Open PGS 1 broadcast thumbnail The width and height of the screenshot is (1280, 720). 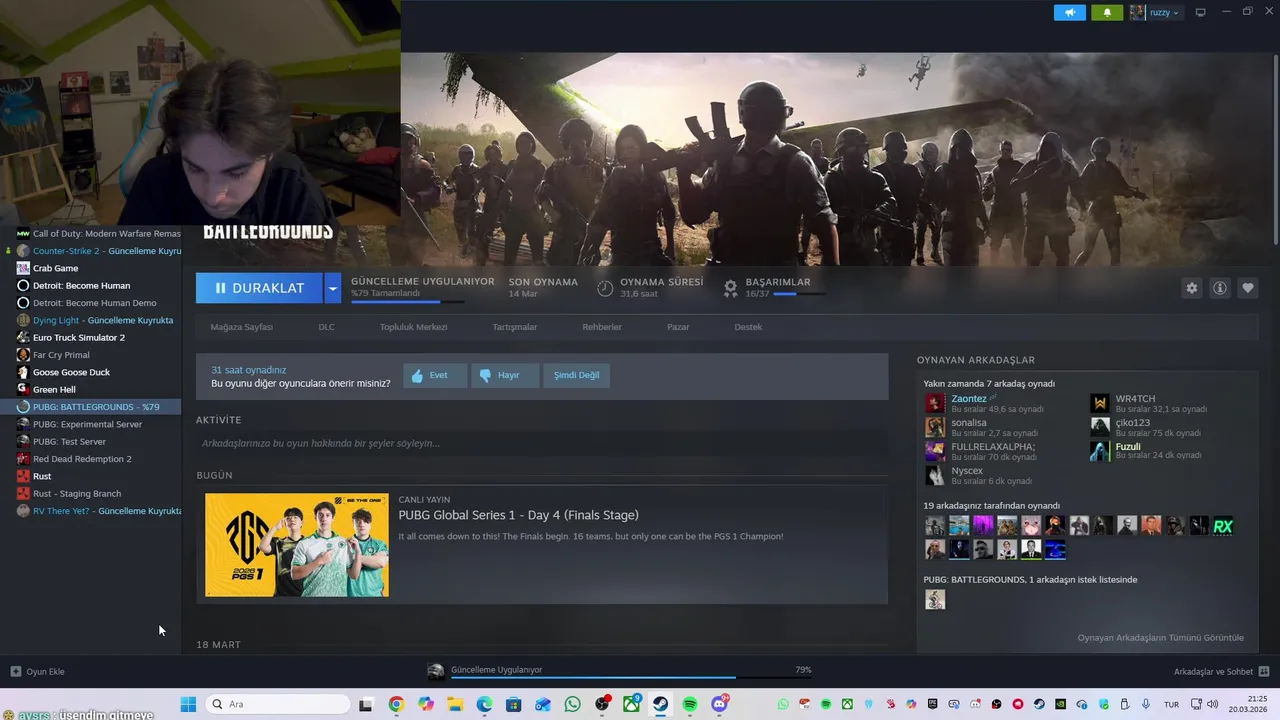(297, 545)
